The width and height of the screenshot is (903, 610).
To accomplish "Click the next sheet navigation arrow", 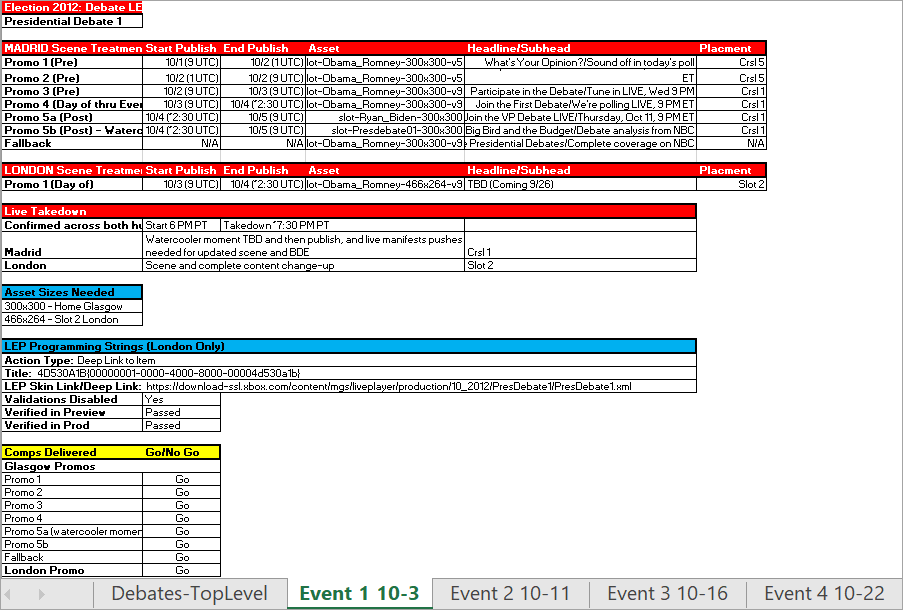I will tap(41, 594).
